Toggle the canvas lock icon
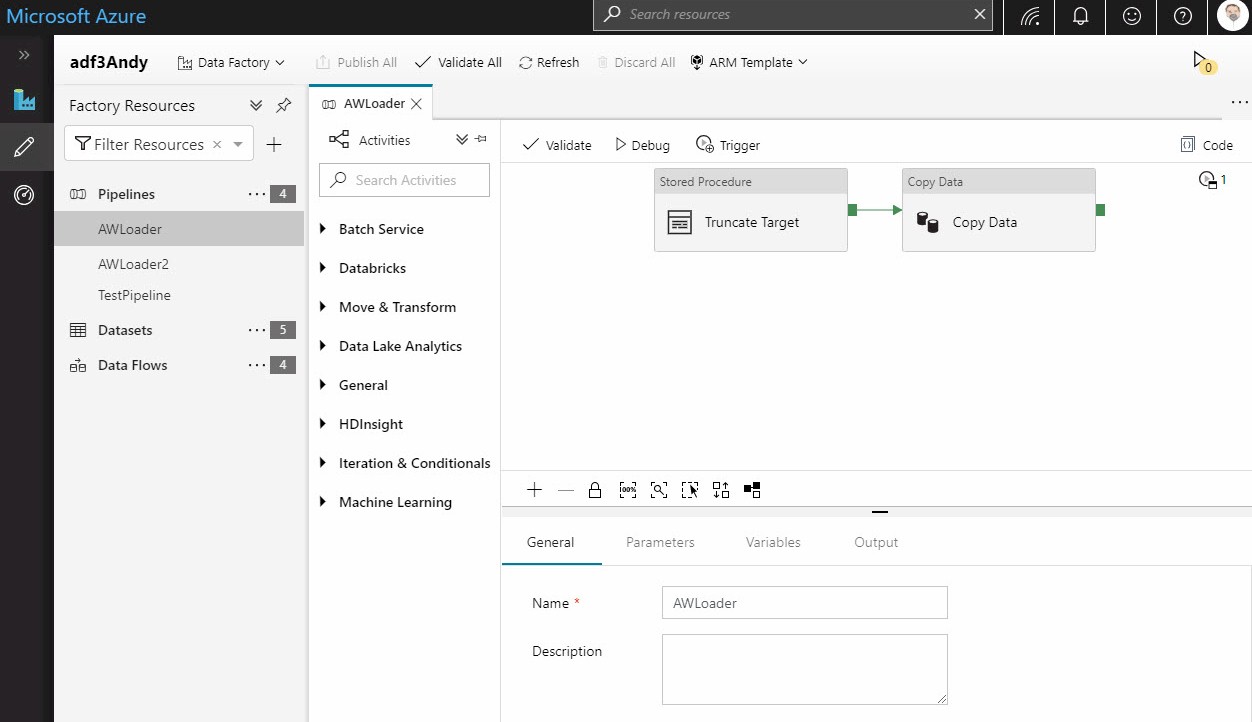The height and width of the screenshot is (722, 1252). [x=595, y=490]
